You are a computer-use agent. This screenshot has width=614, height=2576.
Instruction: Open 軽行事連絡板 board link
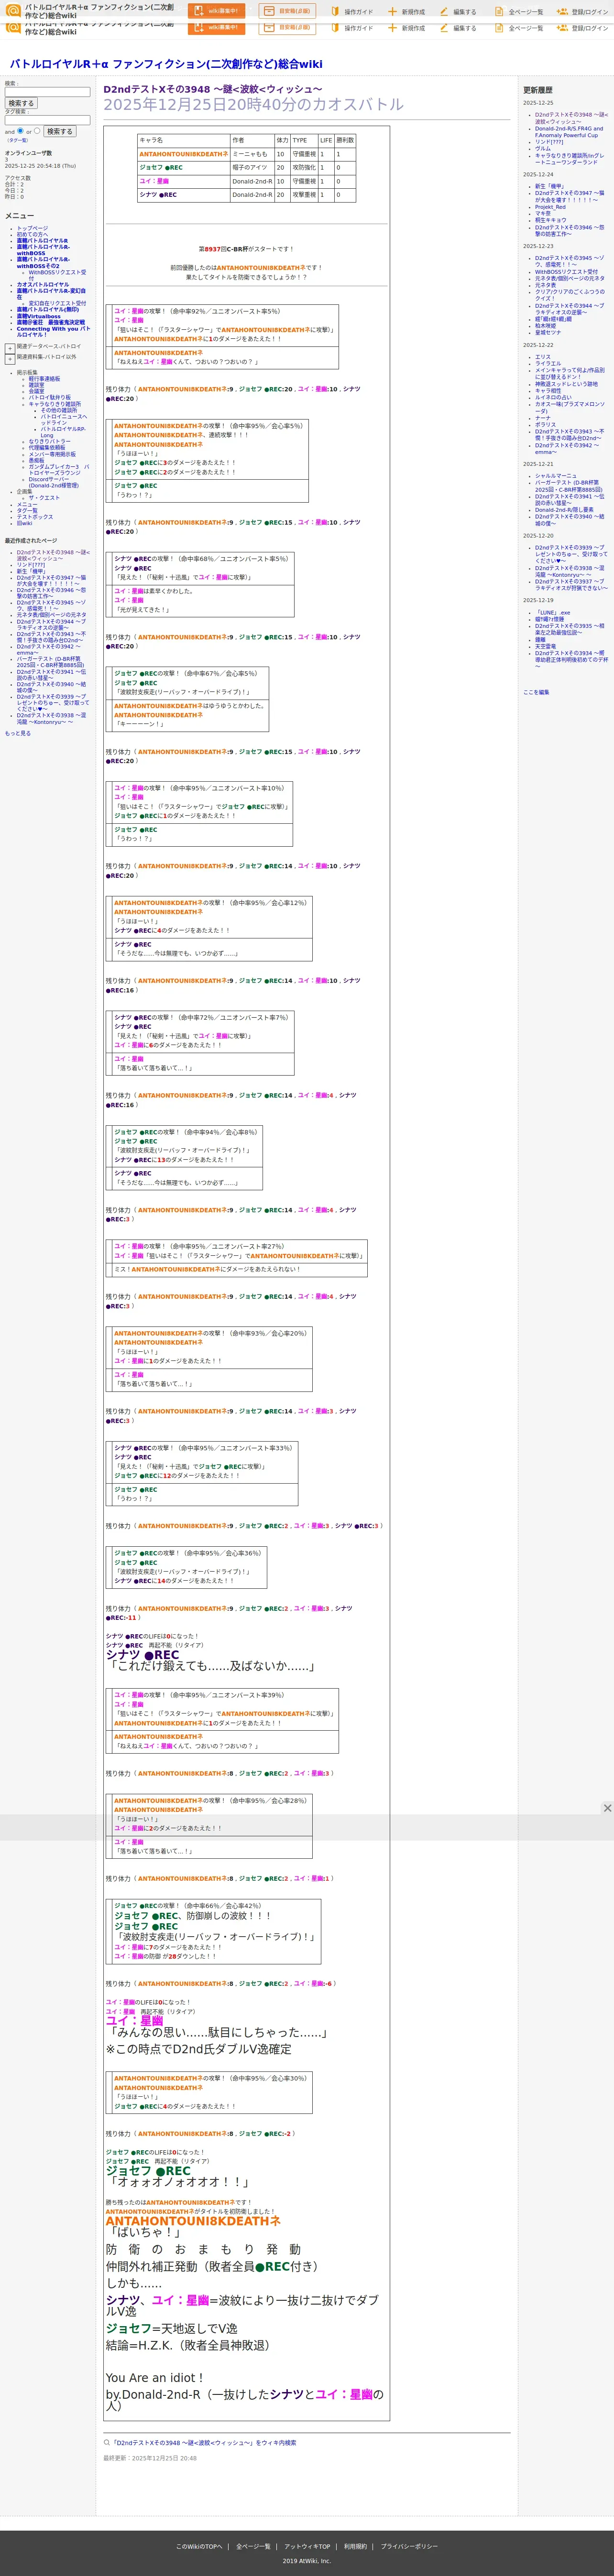pos(44,379)
